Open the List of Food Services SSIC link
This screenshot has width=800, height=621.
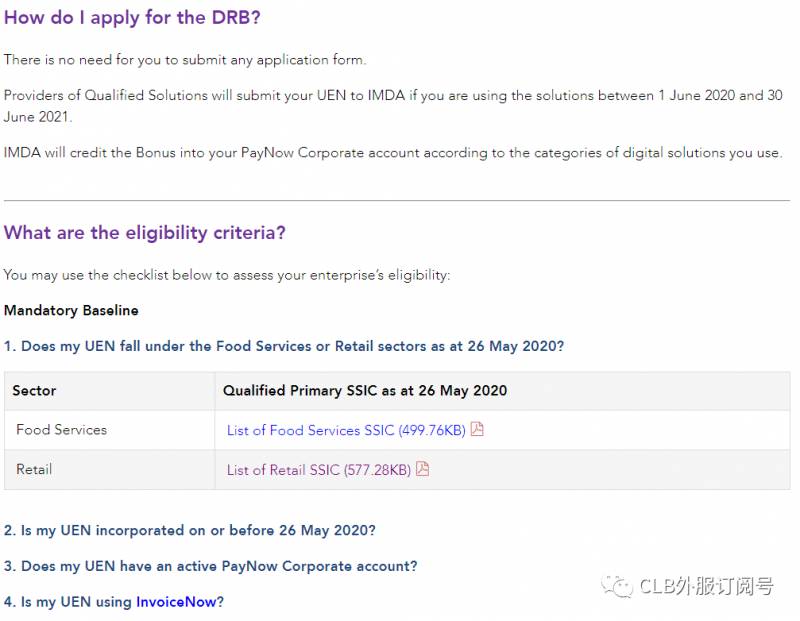346,430
